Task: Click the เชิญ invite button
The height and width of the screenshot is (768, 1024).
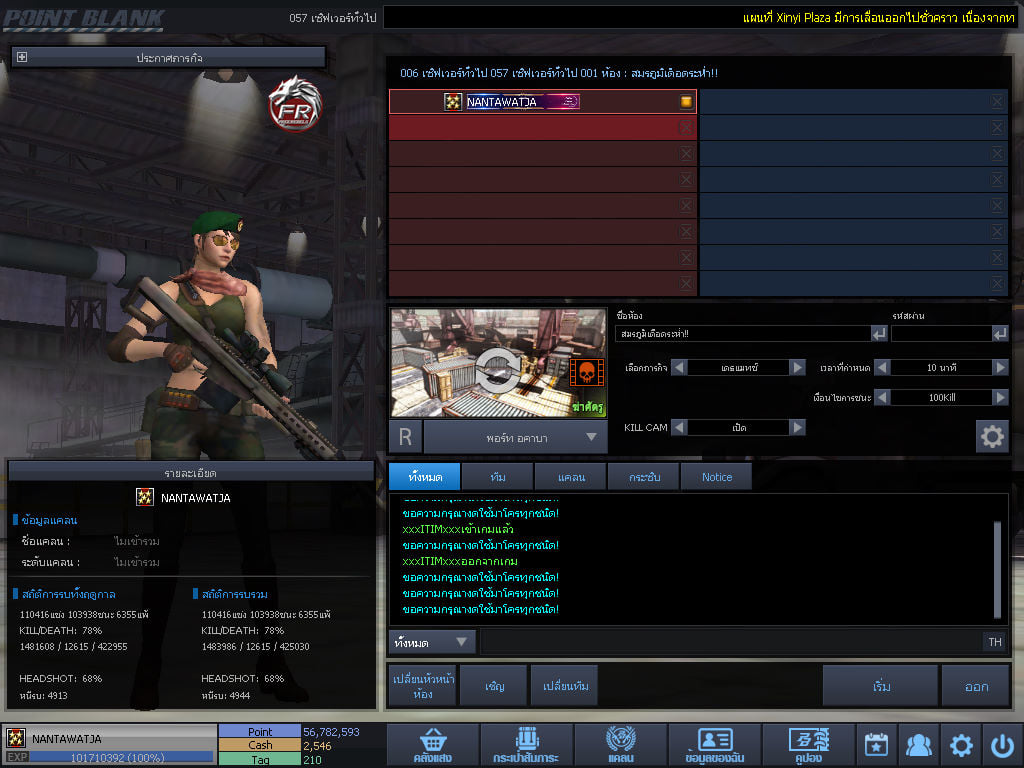Action: (x=494, y=686)
